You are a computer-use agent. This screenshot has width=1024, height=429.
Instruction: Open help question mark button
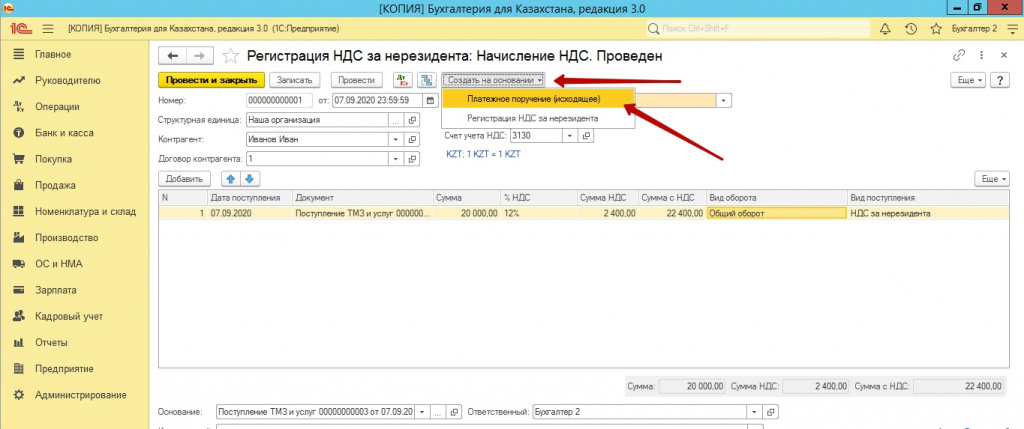(999, 80)
